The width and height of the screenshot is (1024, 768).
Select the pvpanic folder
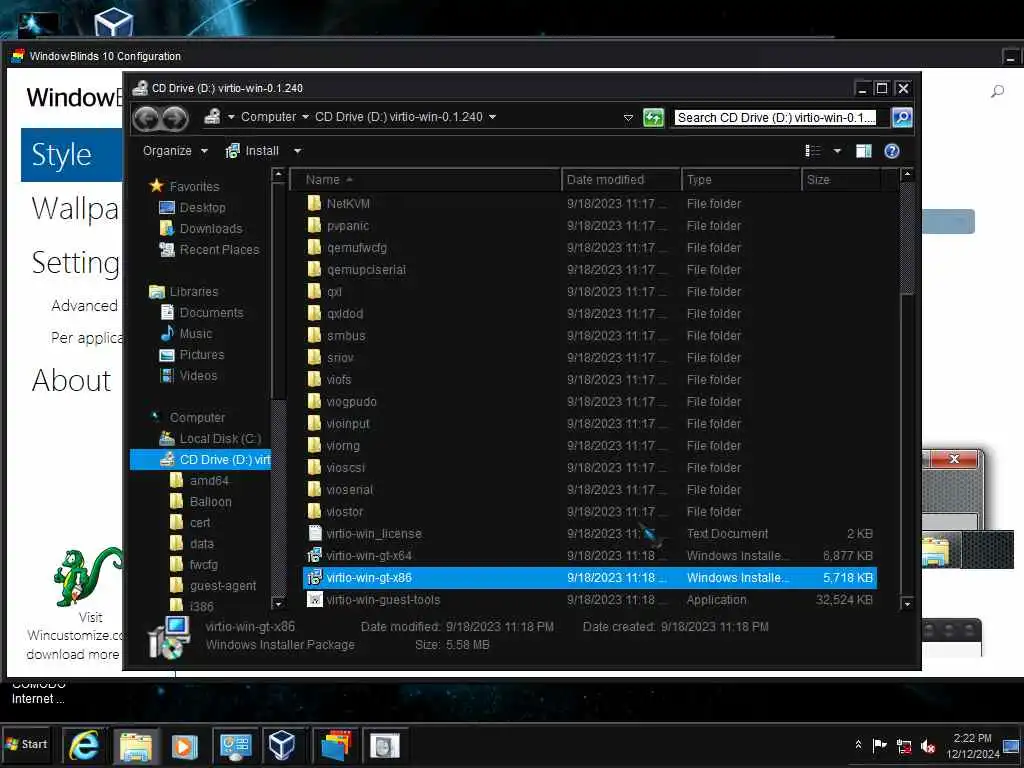point(347,226)
